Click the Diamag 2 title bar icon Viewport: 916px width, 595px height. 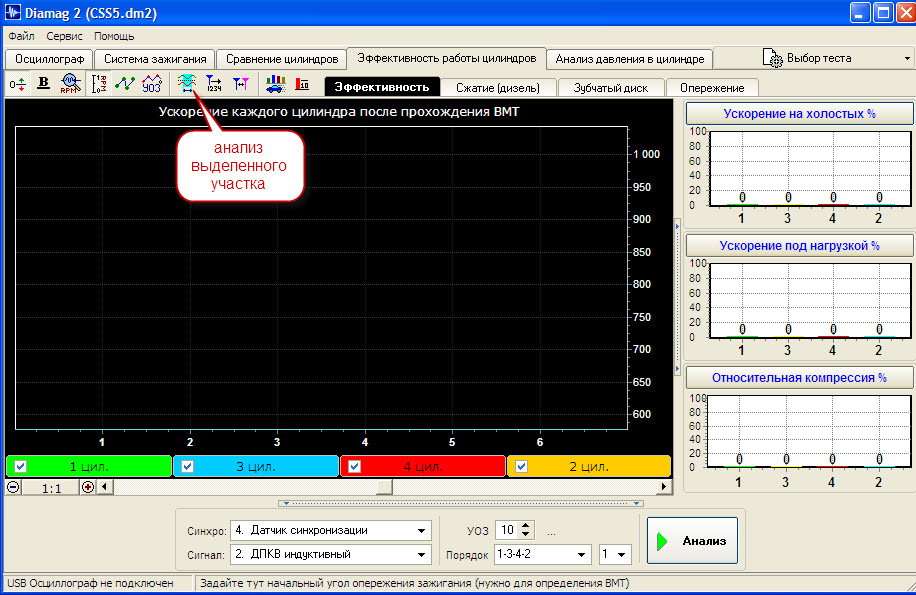pos(12,12)
